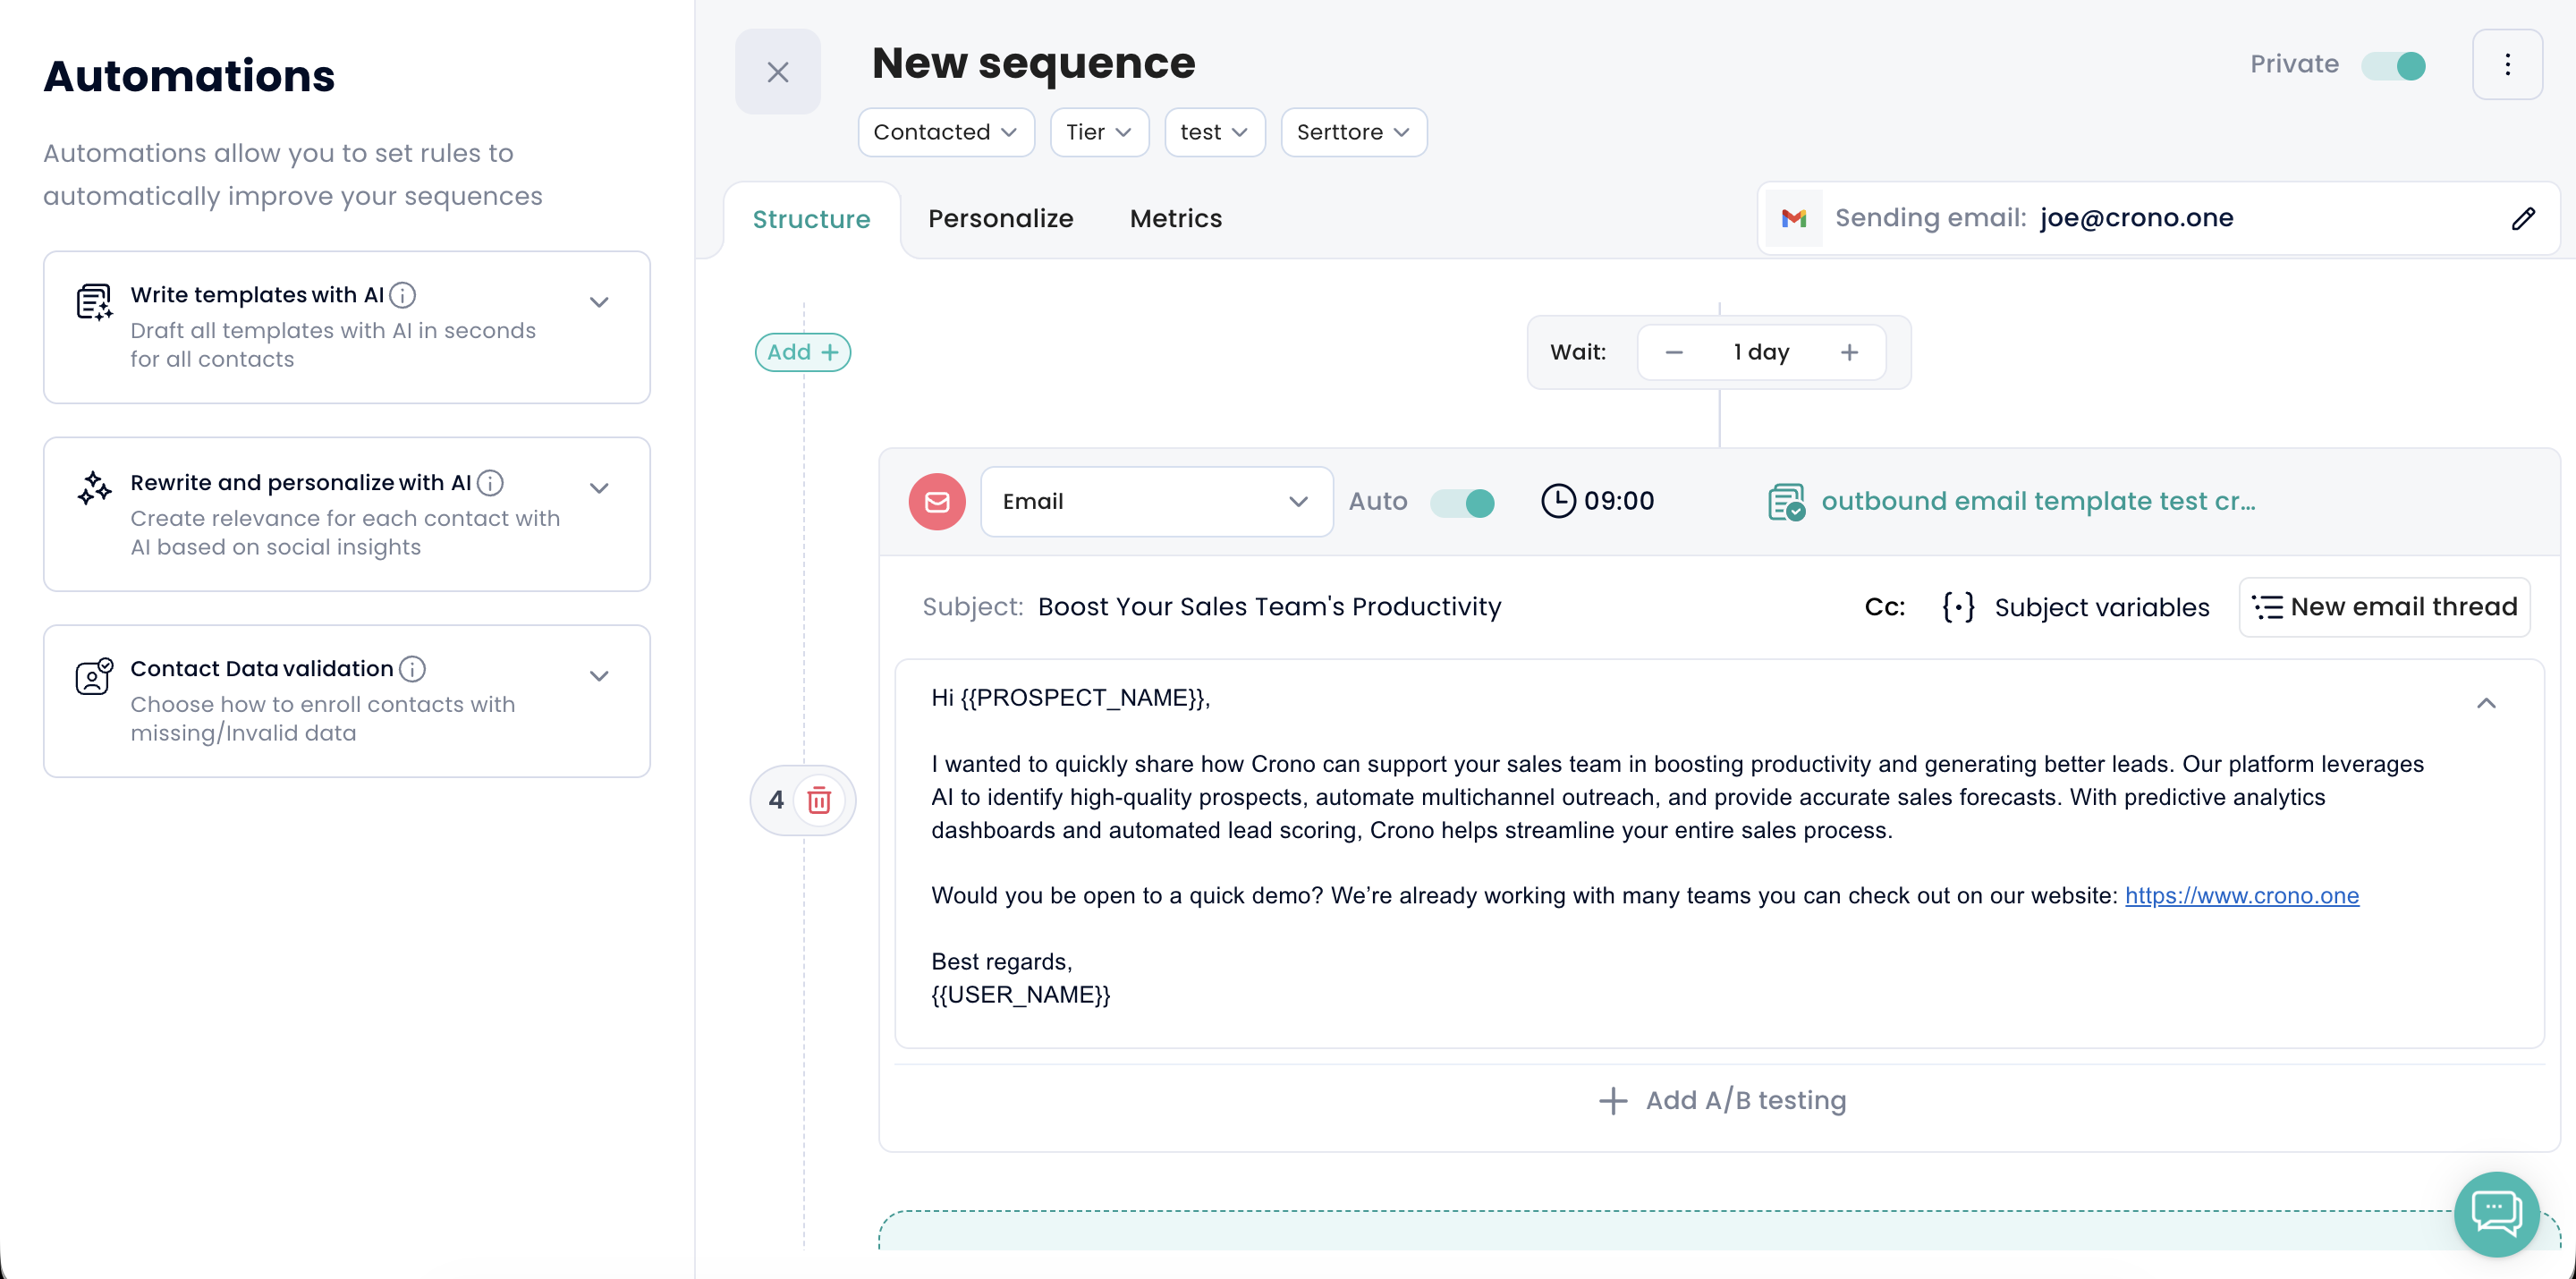
Task: Open the https://www.crono.one link
Action: (x=2241, y=895)
